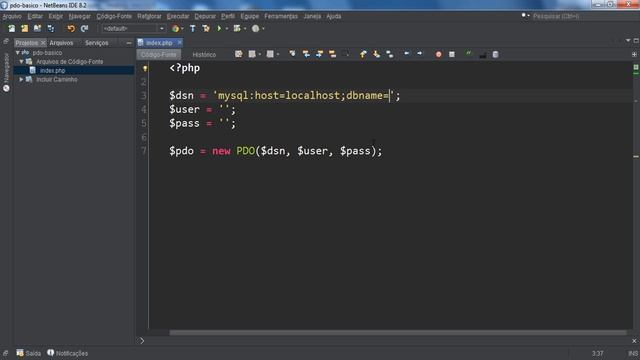Click the Build Project hammer icon

pyautogui.click(x=193, y=29)
